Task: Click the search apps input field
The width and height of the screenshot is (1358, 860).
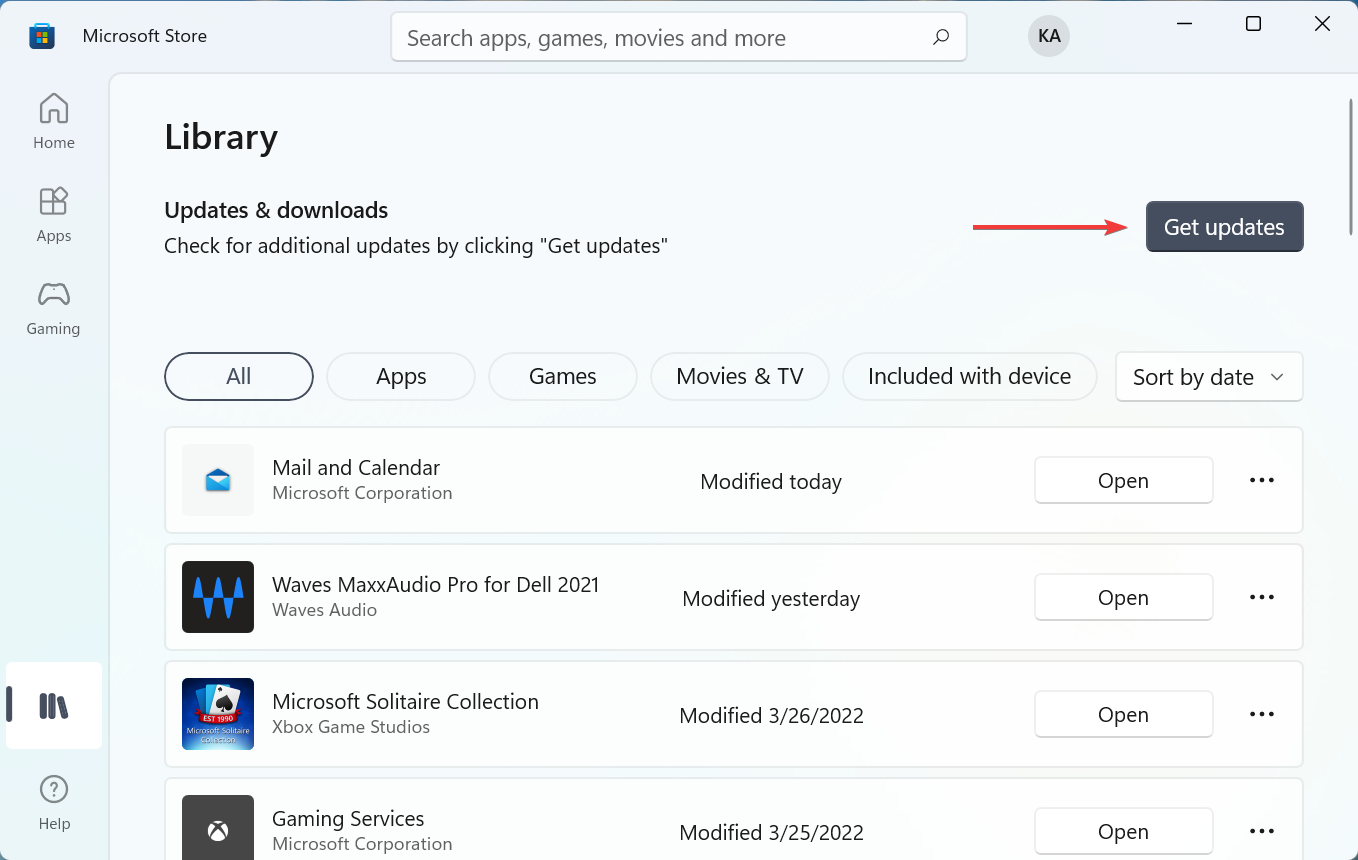Action: tap(679, 36)
